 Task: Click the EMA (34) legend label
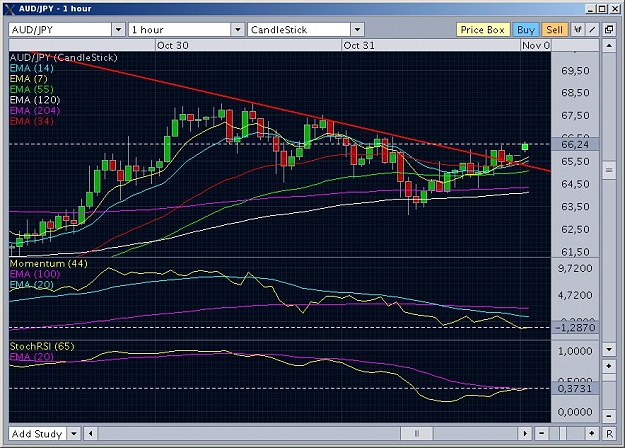click(x=31, y=121)
